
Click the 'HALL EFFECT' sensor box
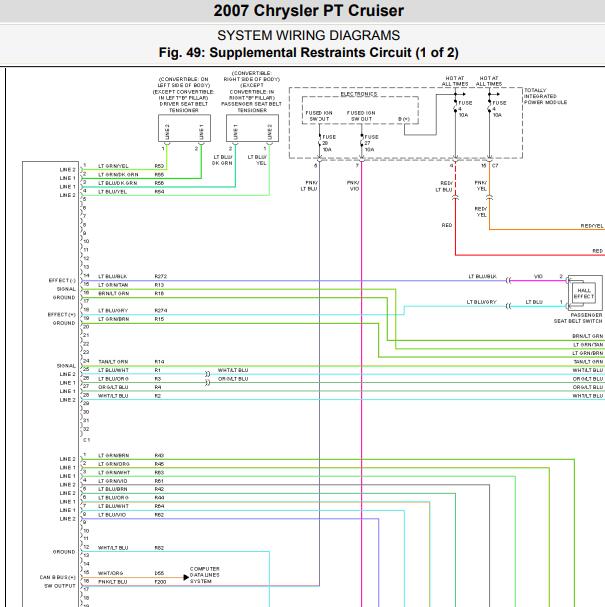point(584,293)
